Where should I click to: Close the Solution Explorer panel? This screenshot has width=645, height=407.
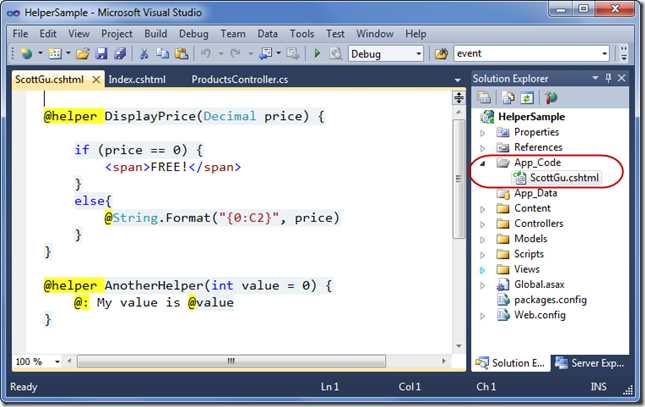[622, 78]
